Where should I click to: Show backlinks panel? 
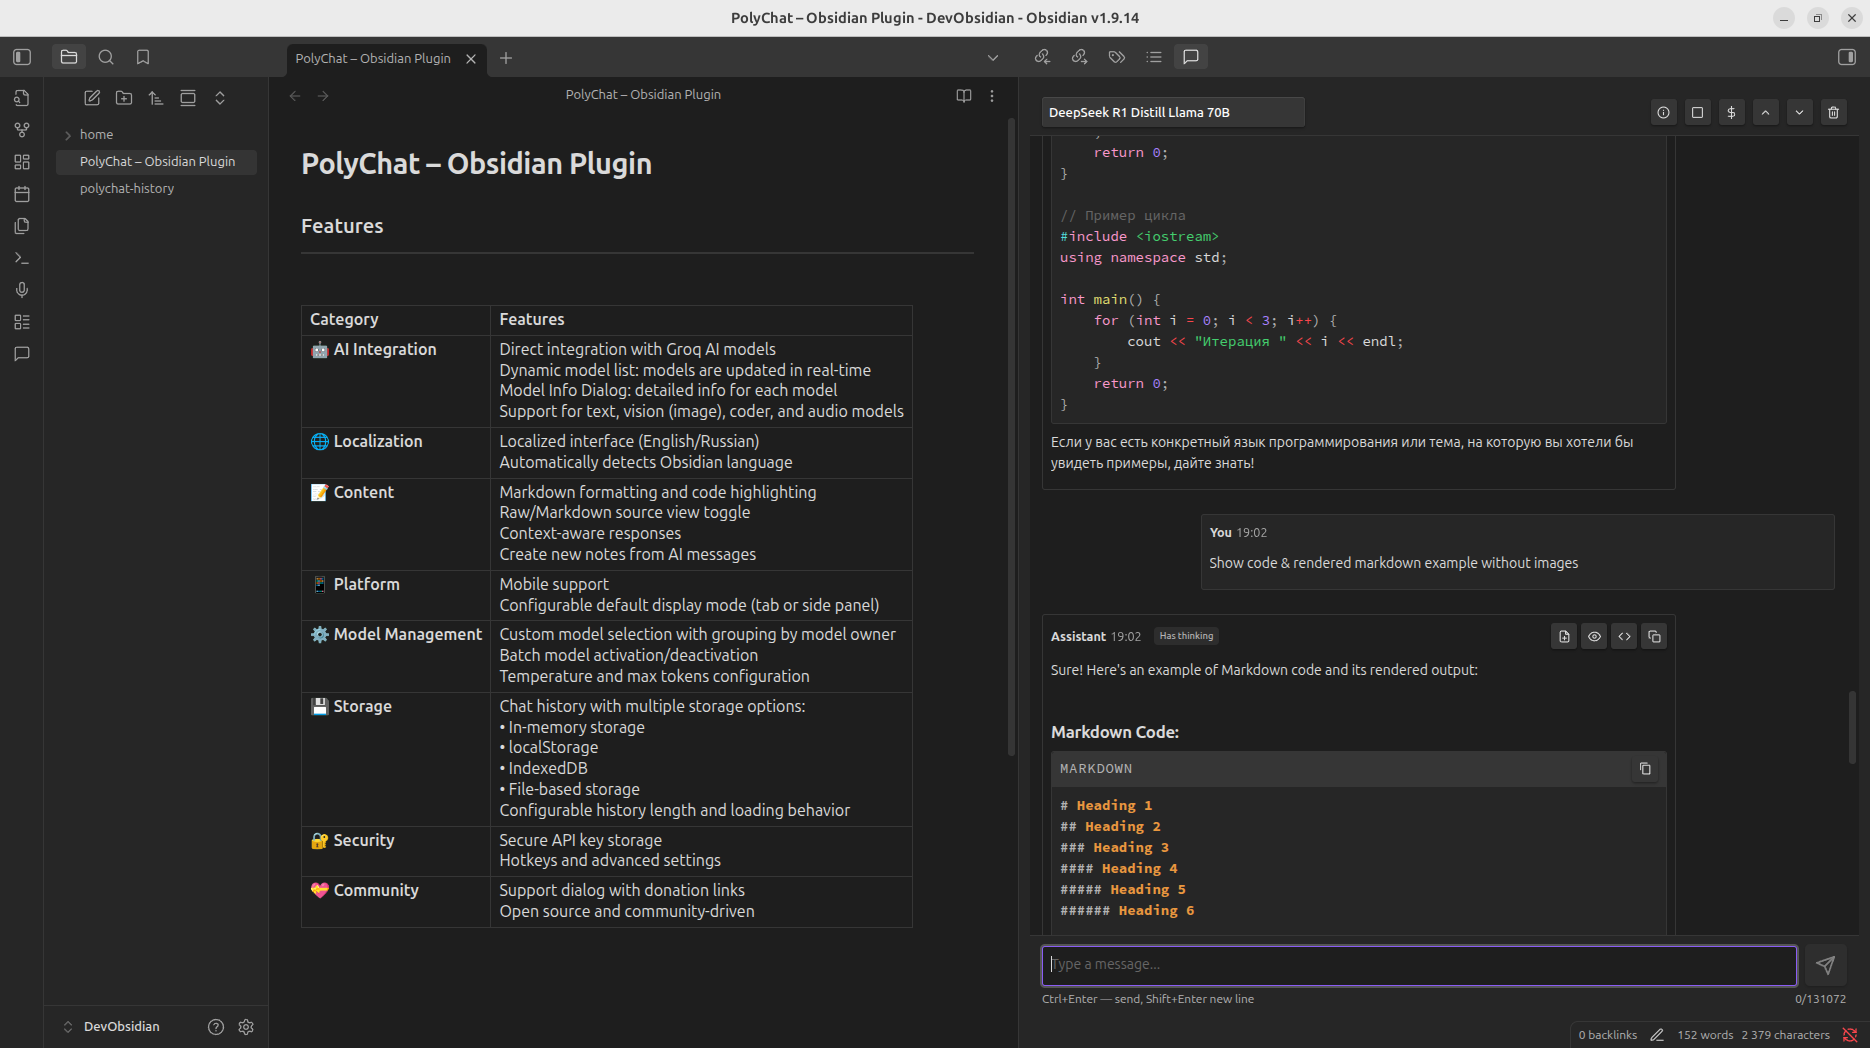[x=1042, y=57]
